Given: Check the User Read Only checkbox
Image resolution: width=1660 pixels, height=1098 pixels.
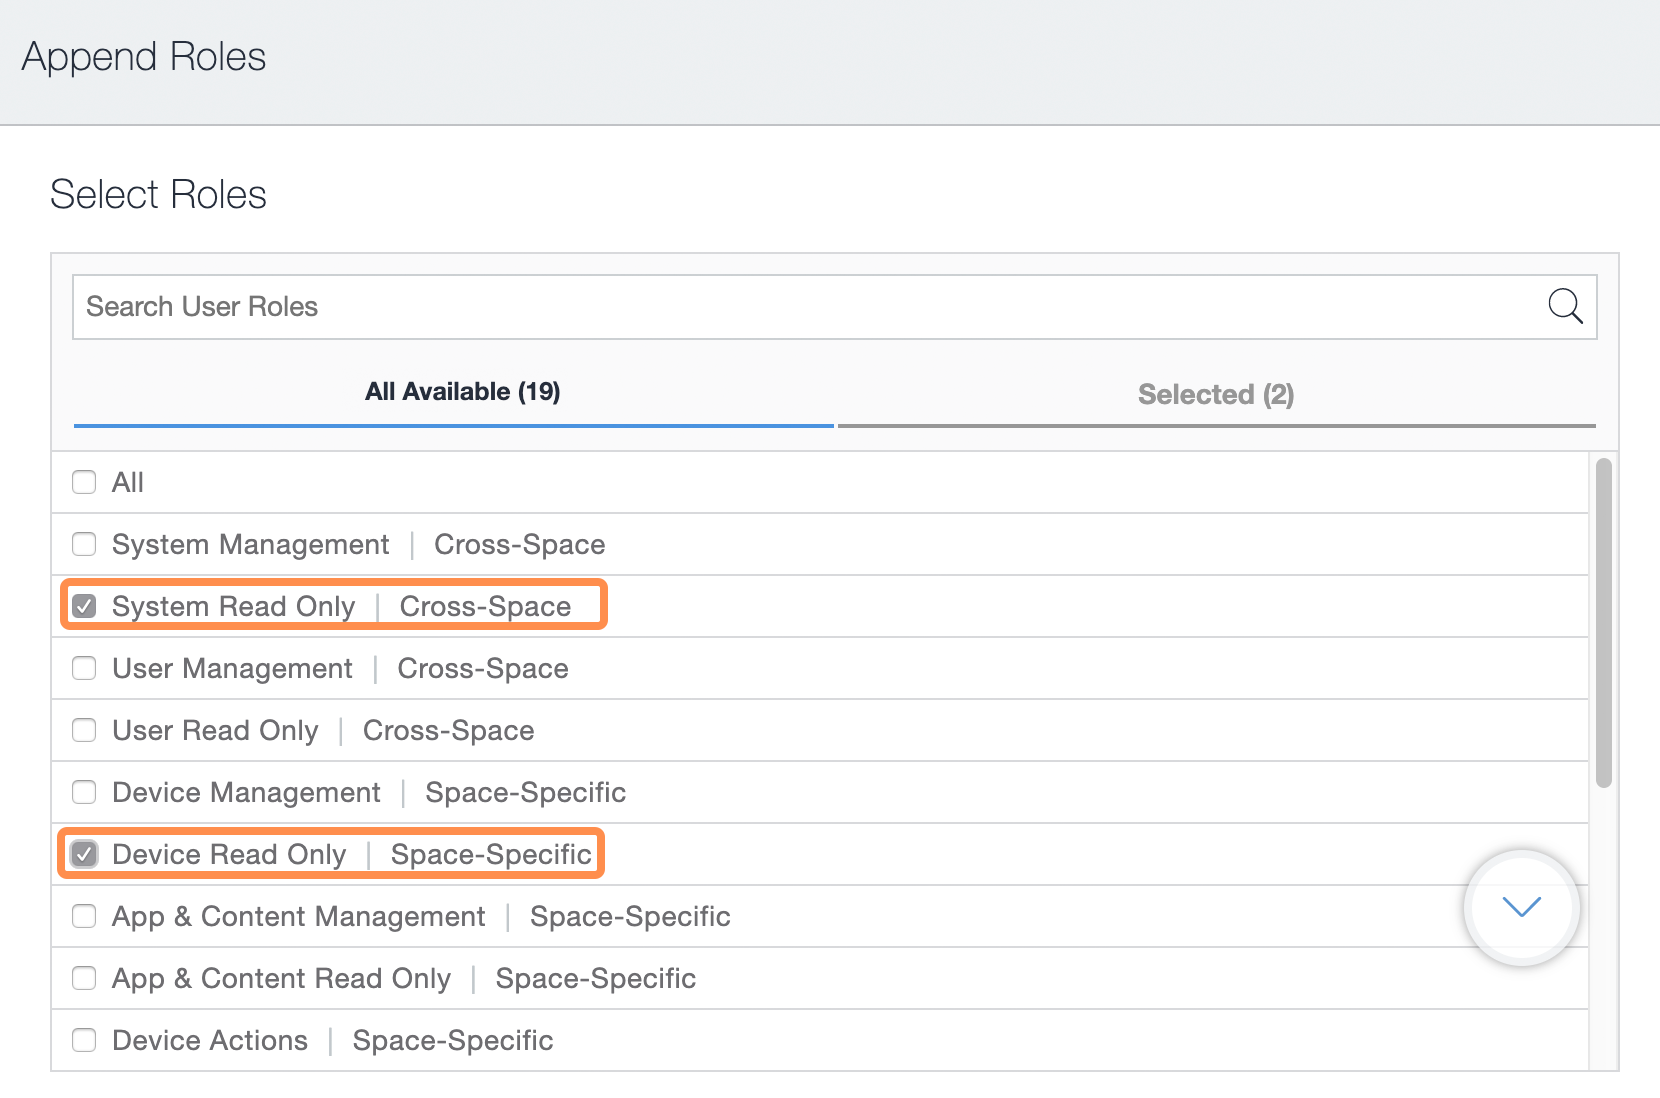Looking at the screenshot, I should point(83,730).
